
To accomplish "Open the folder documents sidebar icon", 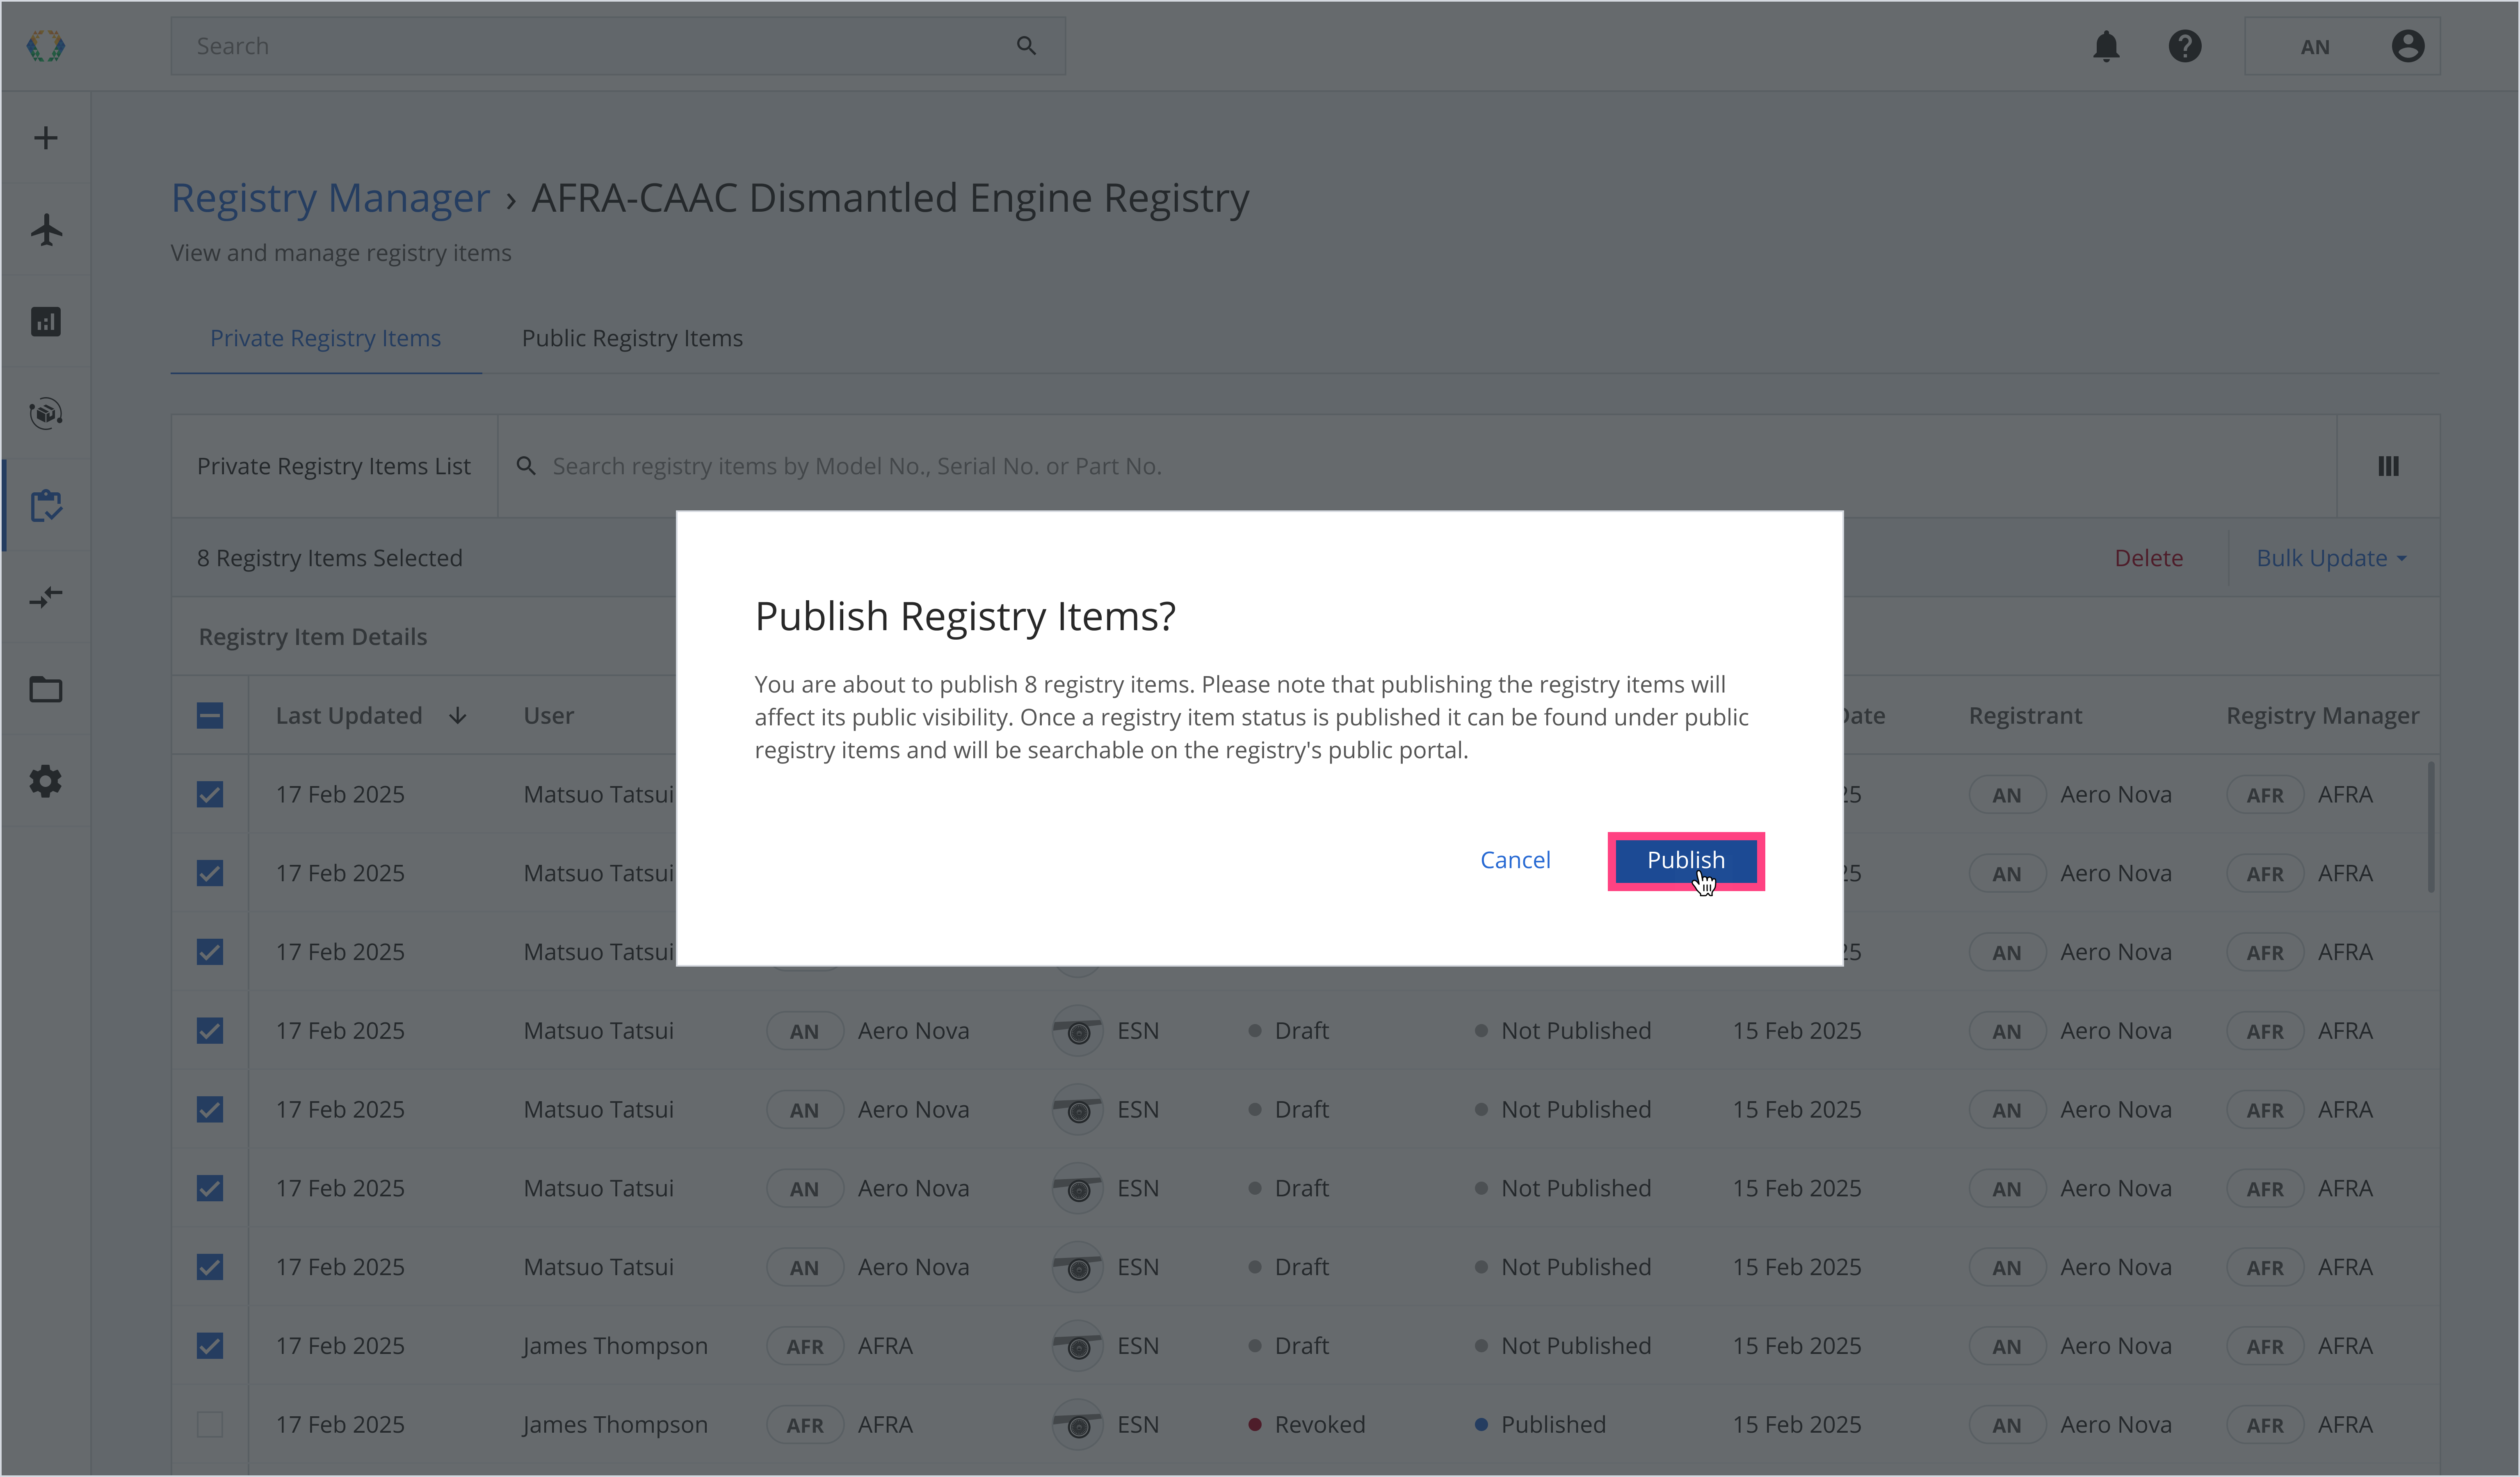I will (46, 690).
